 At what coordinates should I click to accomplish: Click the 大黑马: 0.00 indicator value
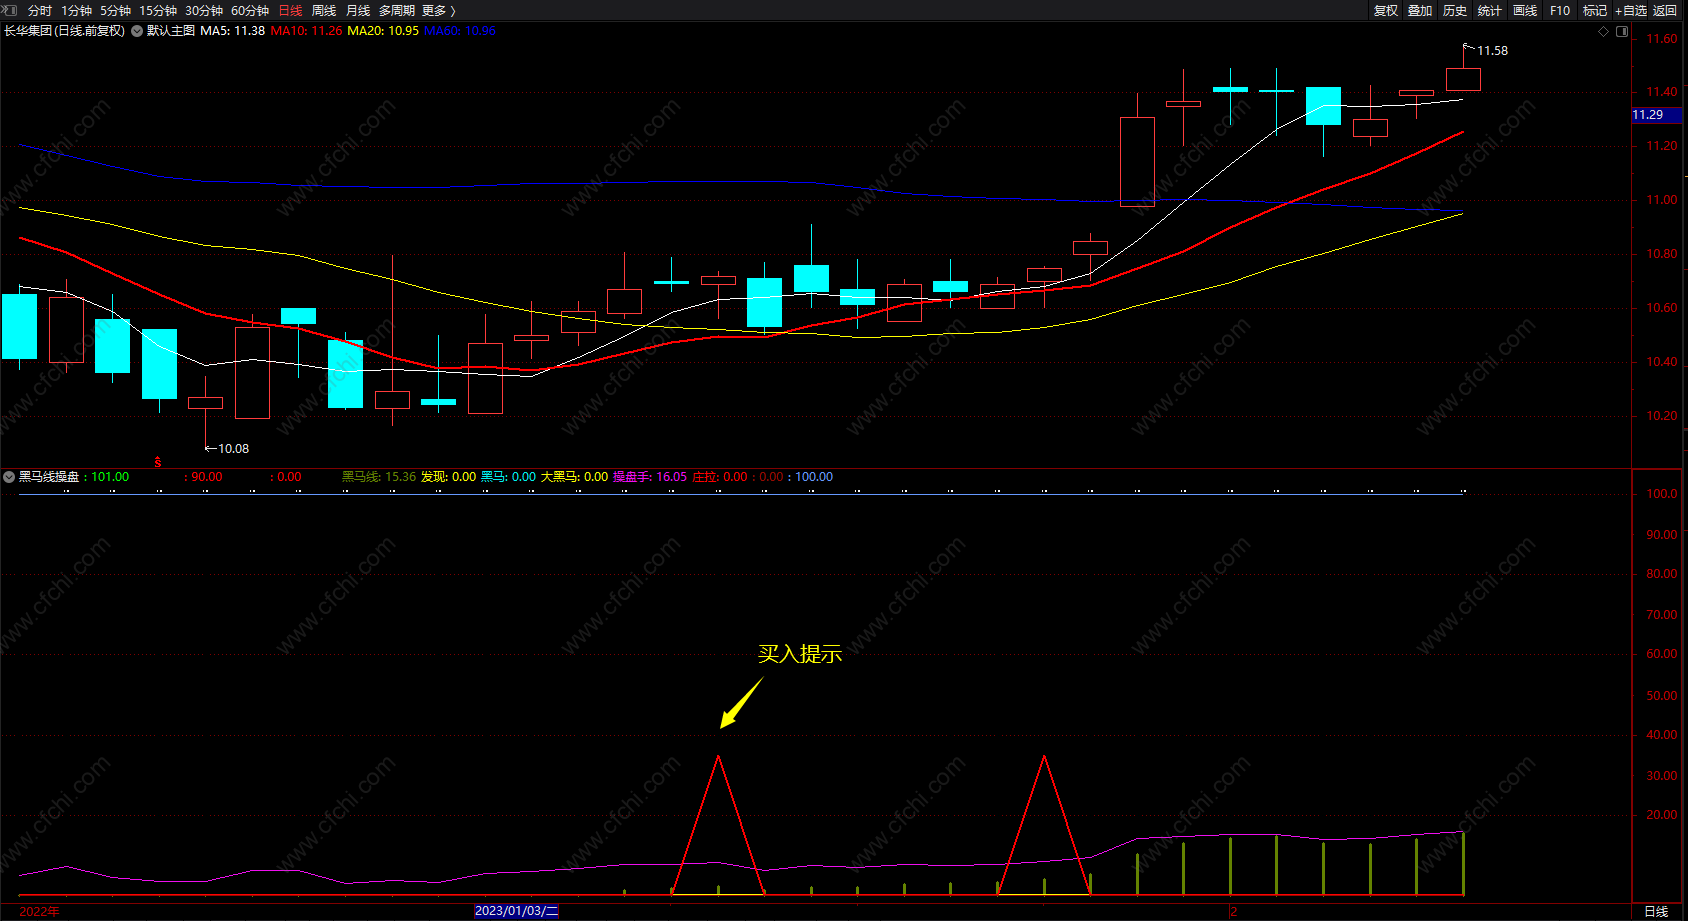coord(574,477)
